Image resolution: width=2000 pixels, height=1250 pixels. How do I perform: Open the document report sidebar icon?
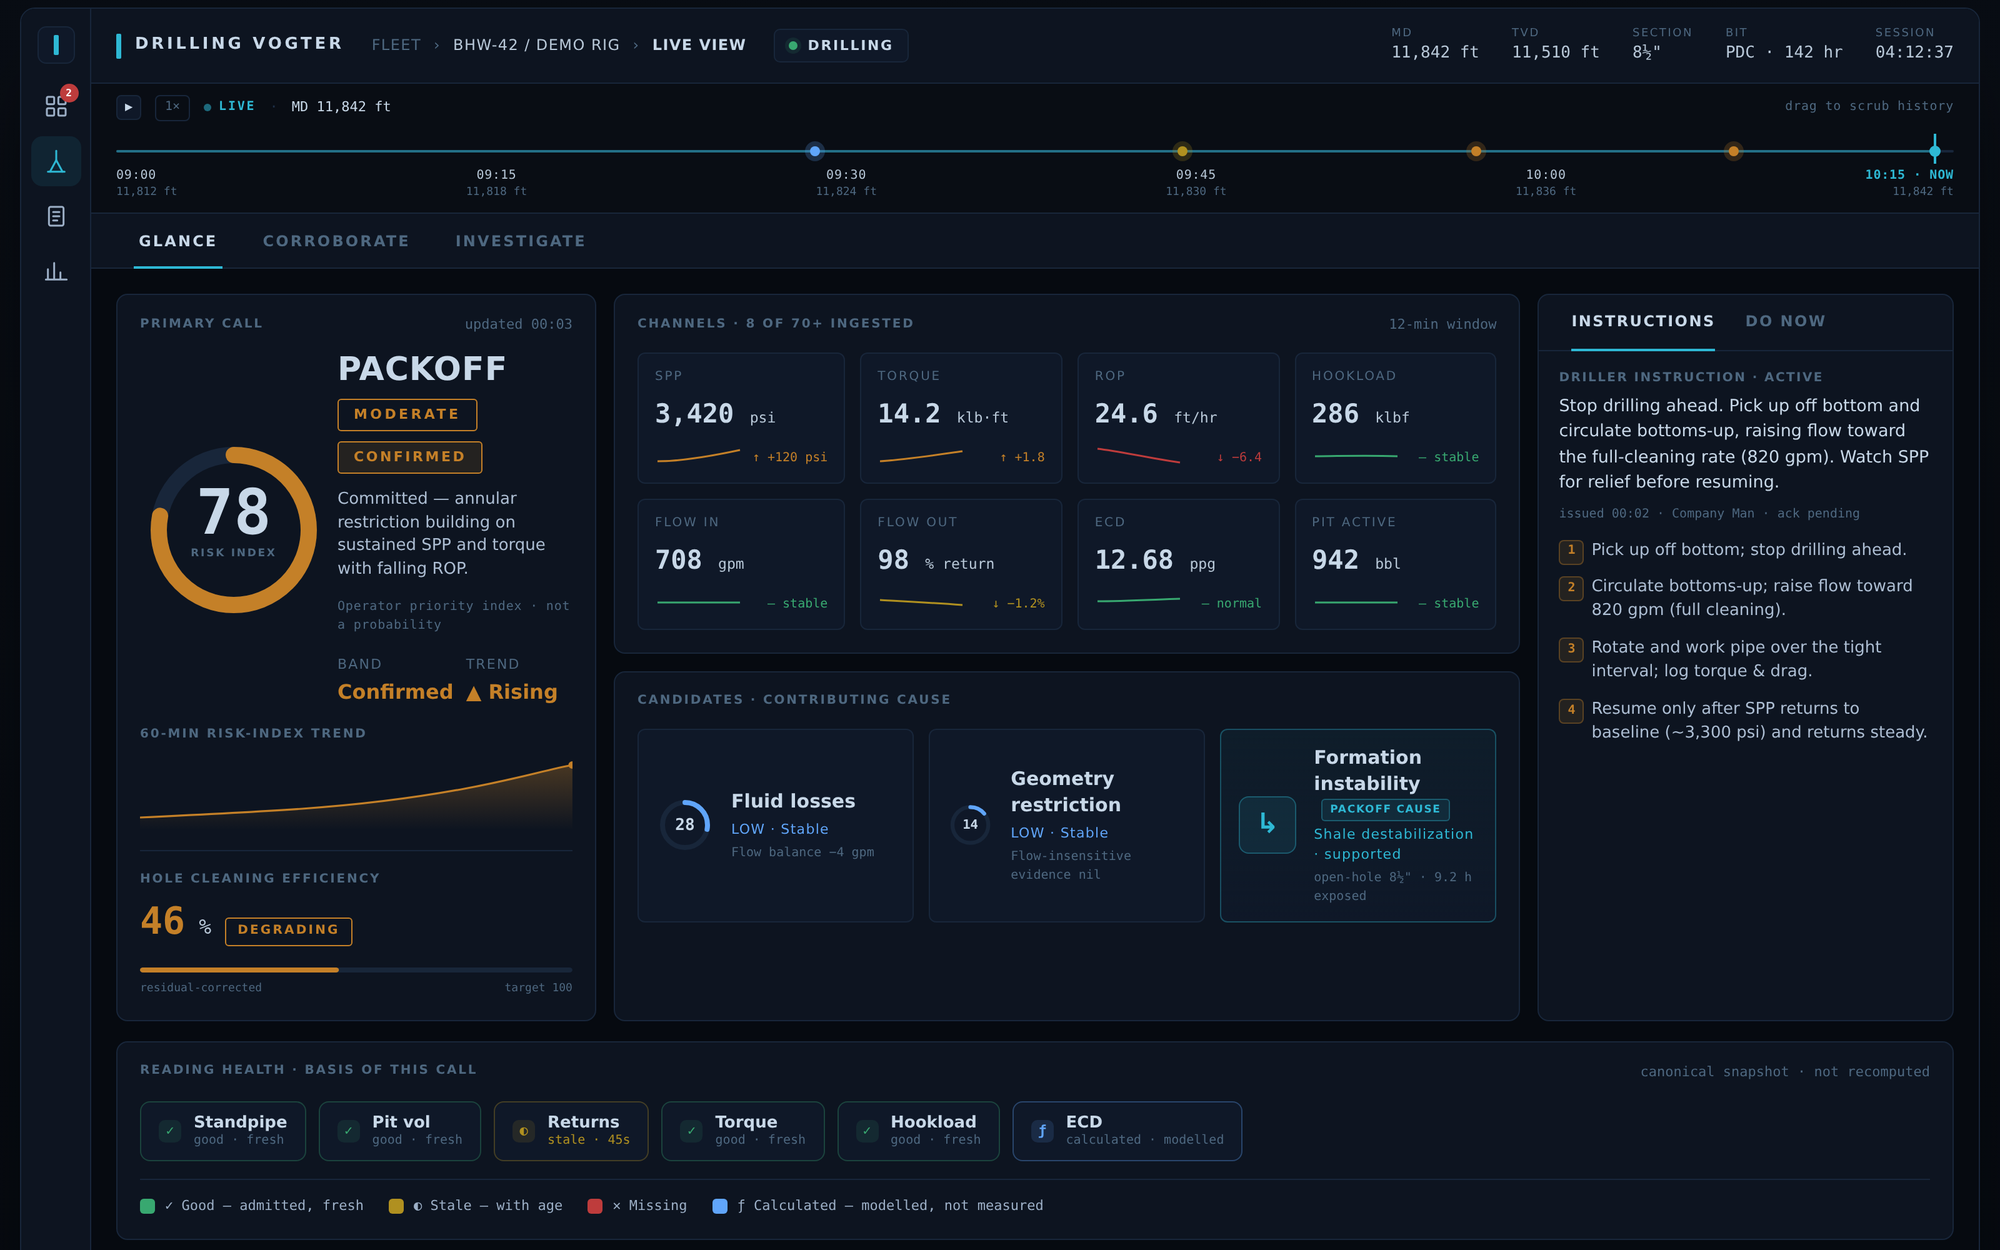click(x=56, y=216)
